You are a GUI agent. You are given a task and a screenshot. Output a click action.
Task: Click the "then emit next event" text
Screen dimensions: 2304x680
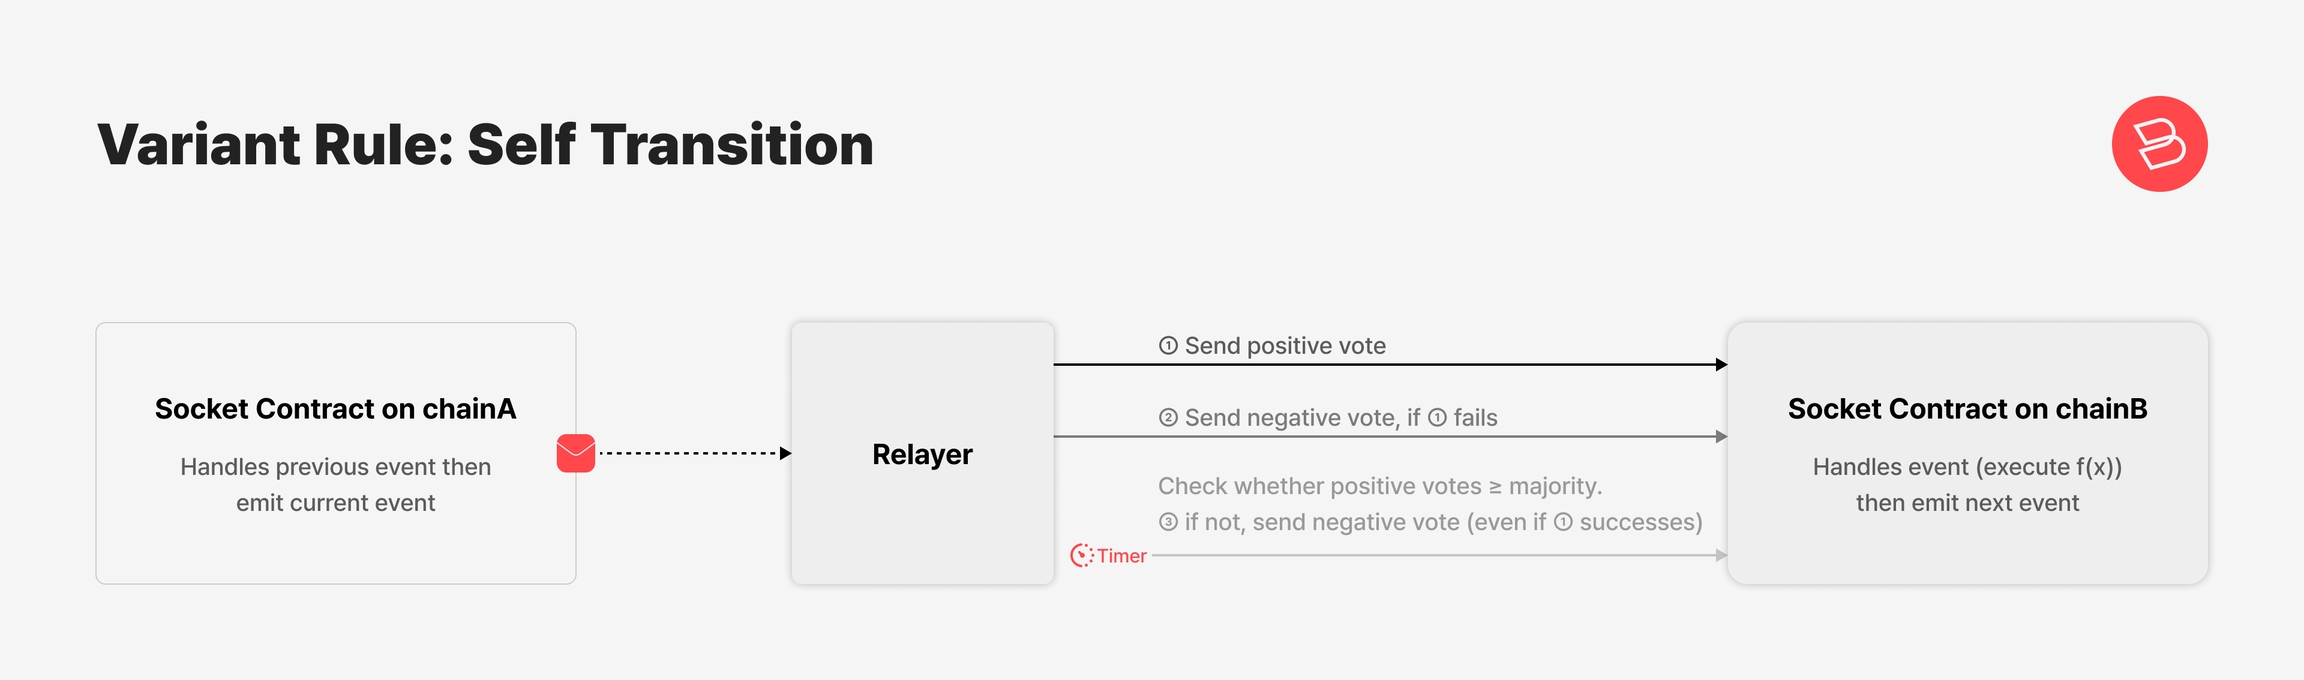pyautogui.click(x=1967, y=503)
